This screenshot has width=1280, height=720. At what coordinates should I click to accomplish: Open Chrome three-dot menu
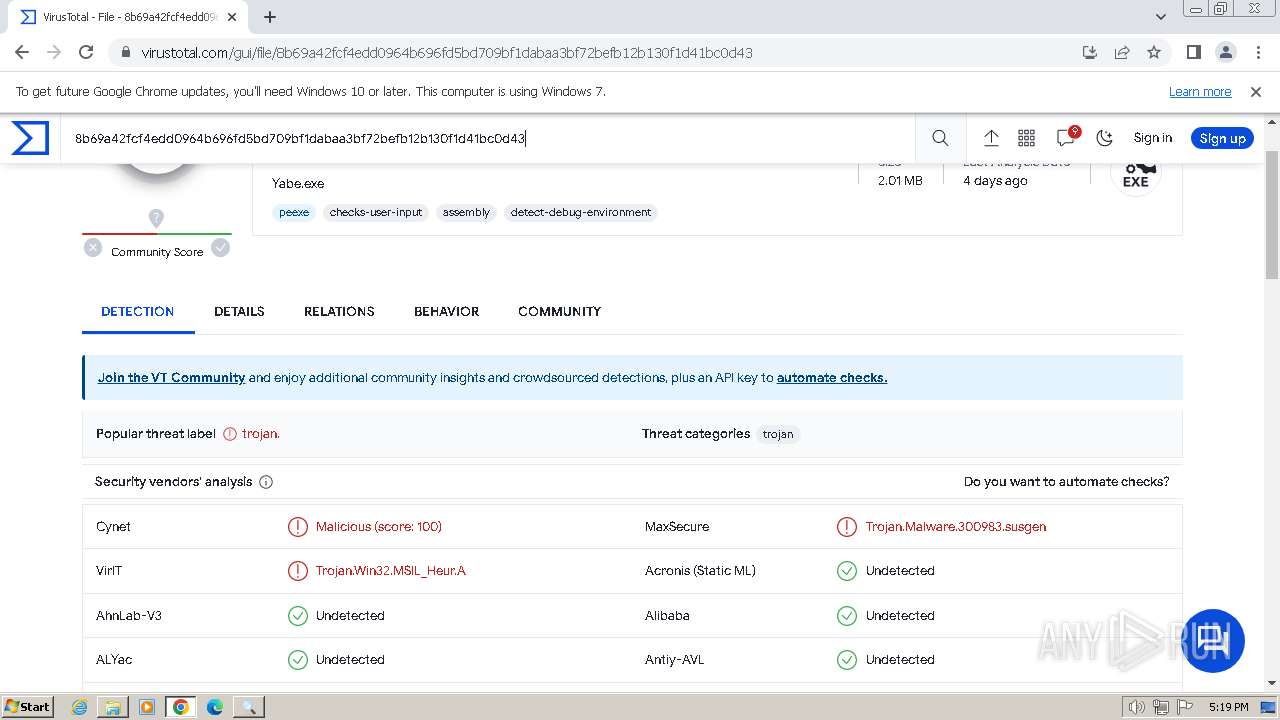tap(1257, 53)
